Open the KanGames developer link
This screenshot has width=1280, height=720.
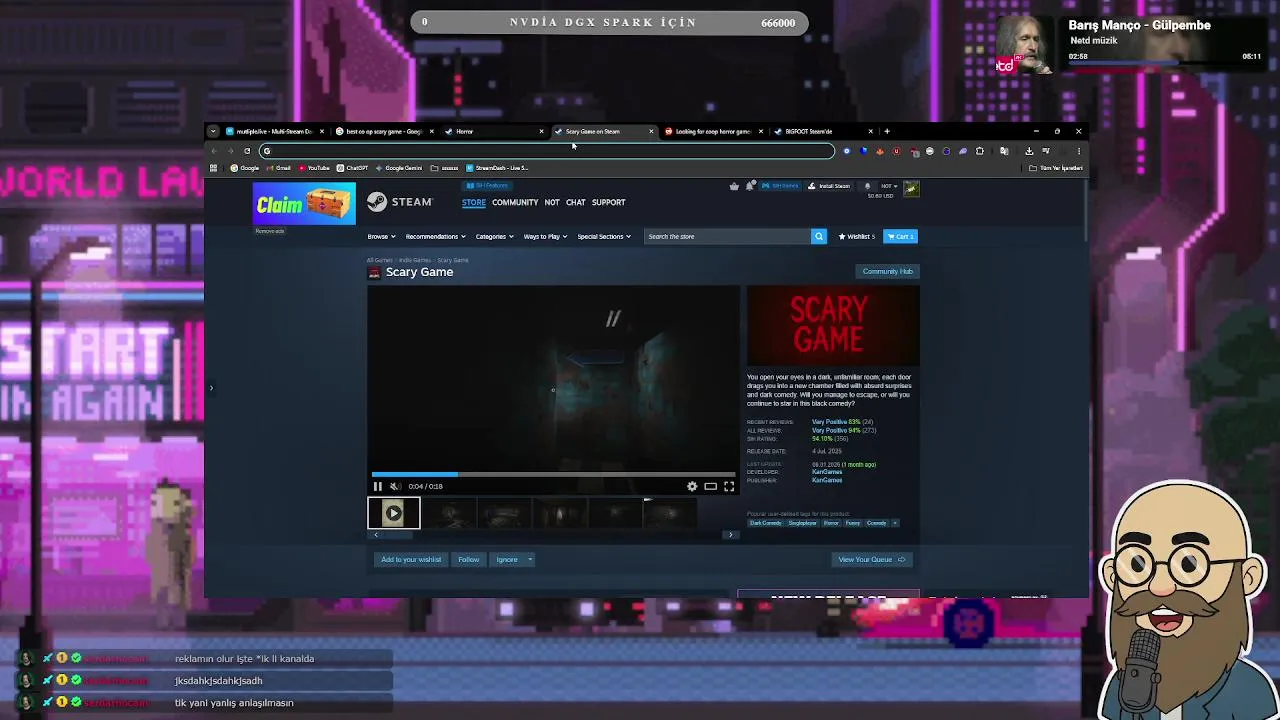tap(827, 472)
